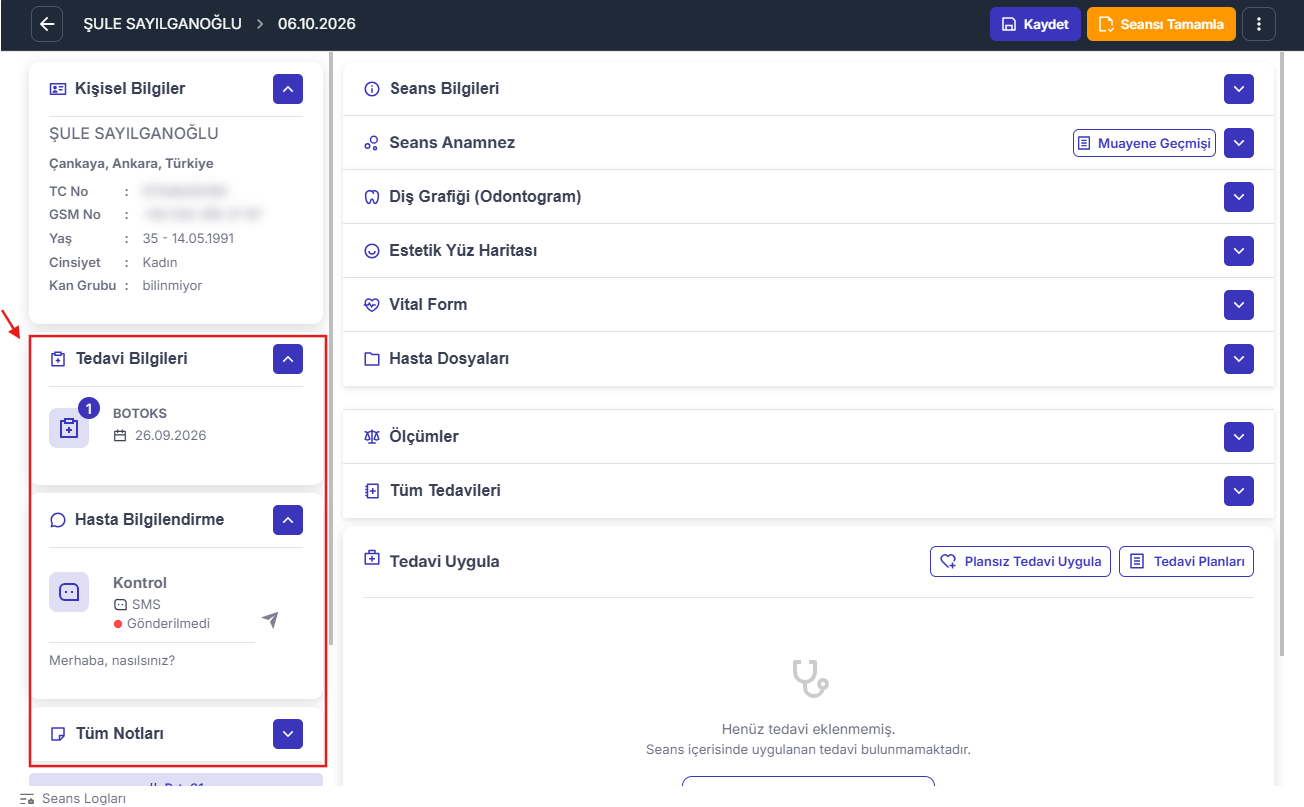Collapse the Tedavi Bilgileri panel
1304x807 pixels.
coord(288,359)
